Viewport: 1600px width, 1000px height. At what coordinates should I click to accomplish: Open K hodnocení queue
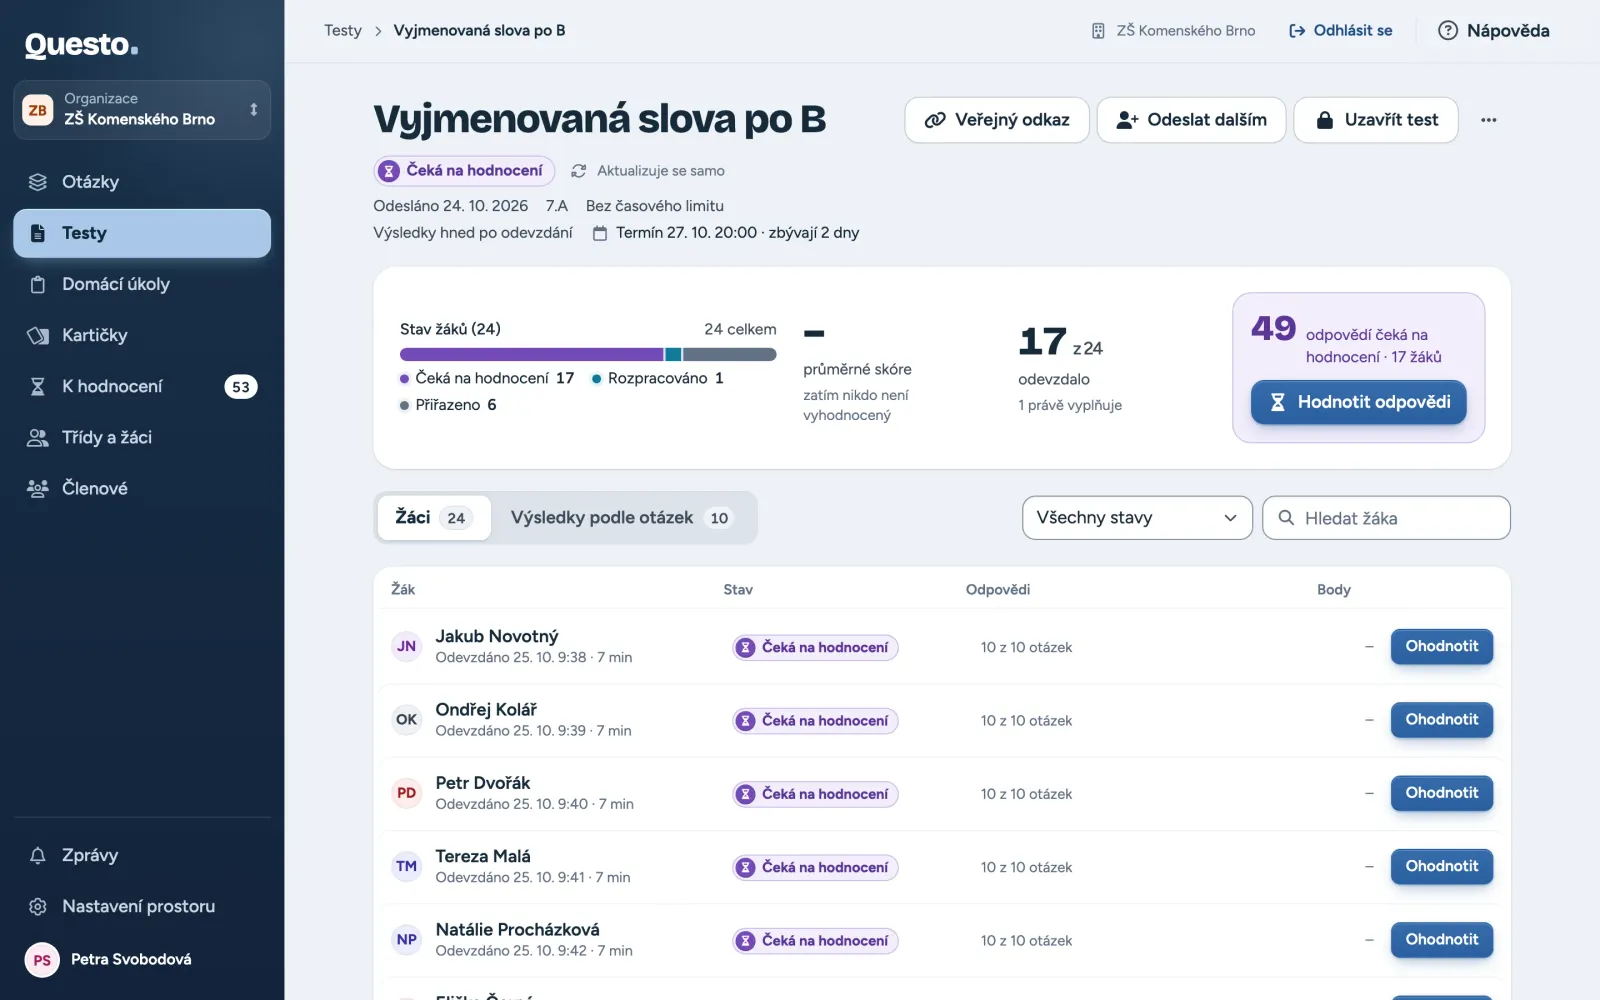[x=142, y=386]
